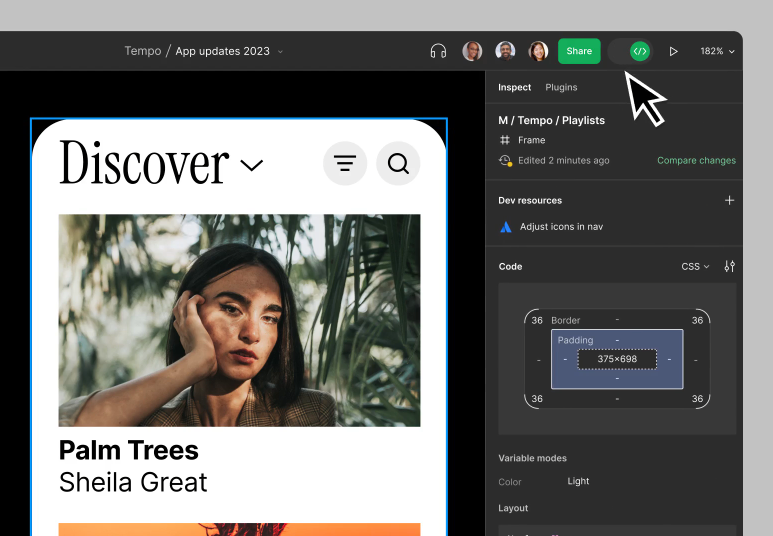Viewport: 773px width, 536px height.
Task: Click the Layout section heading
Action: (513, 508)
